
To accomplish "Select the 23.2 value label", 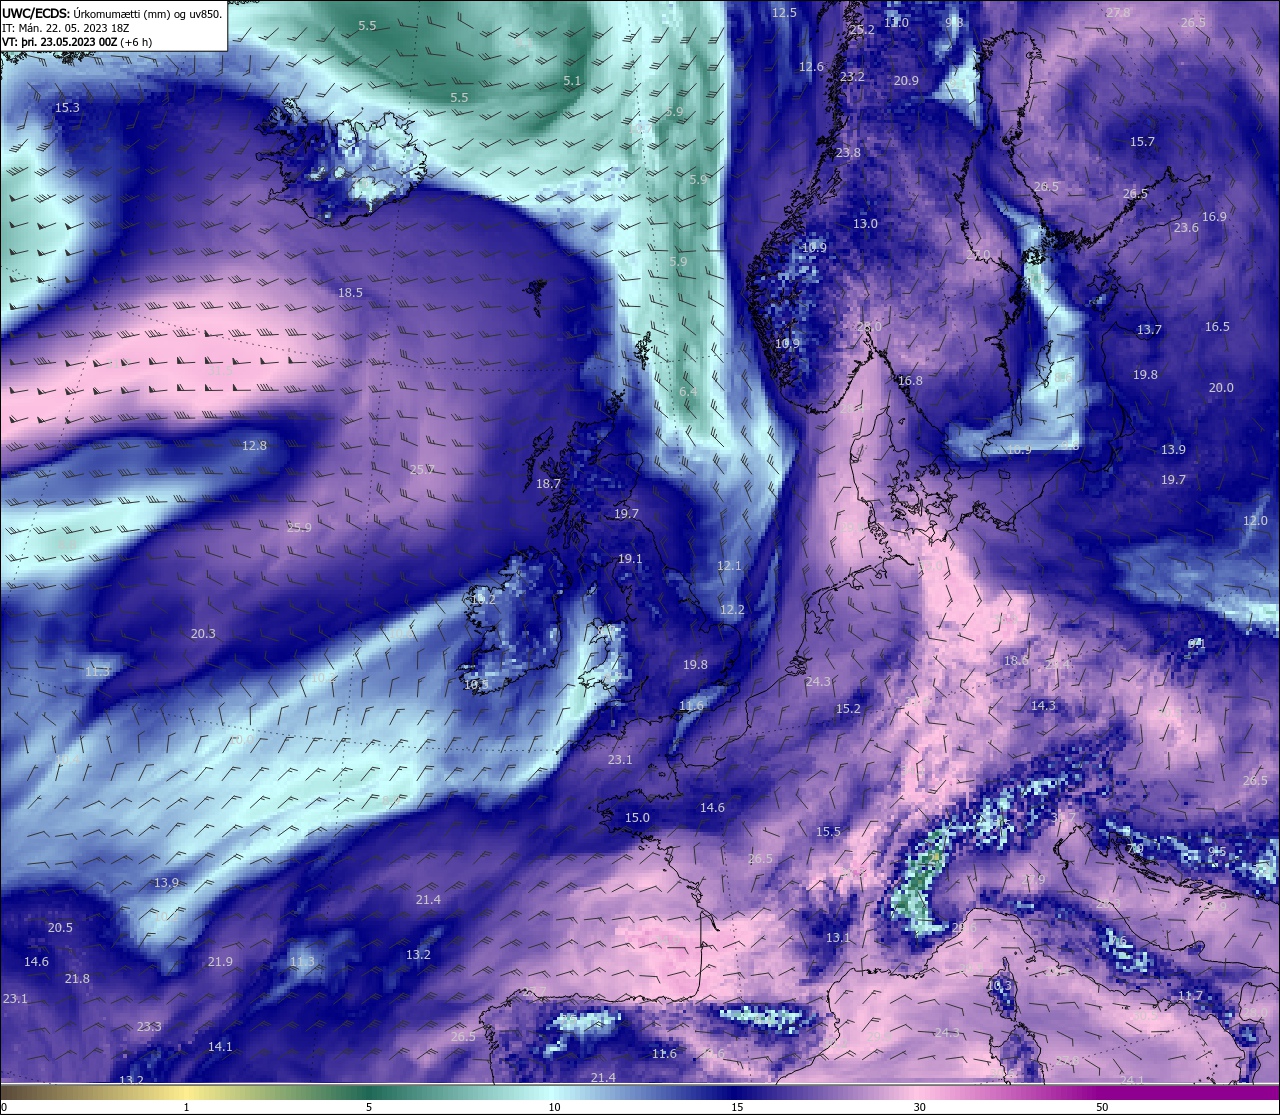I will click(x=852, y=76).
